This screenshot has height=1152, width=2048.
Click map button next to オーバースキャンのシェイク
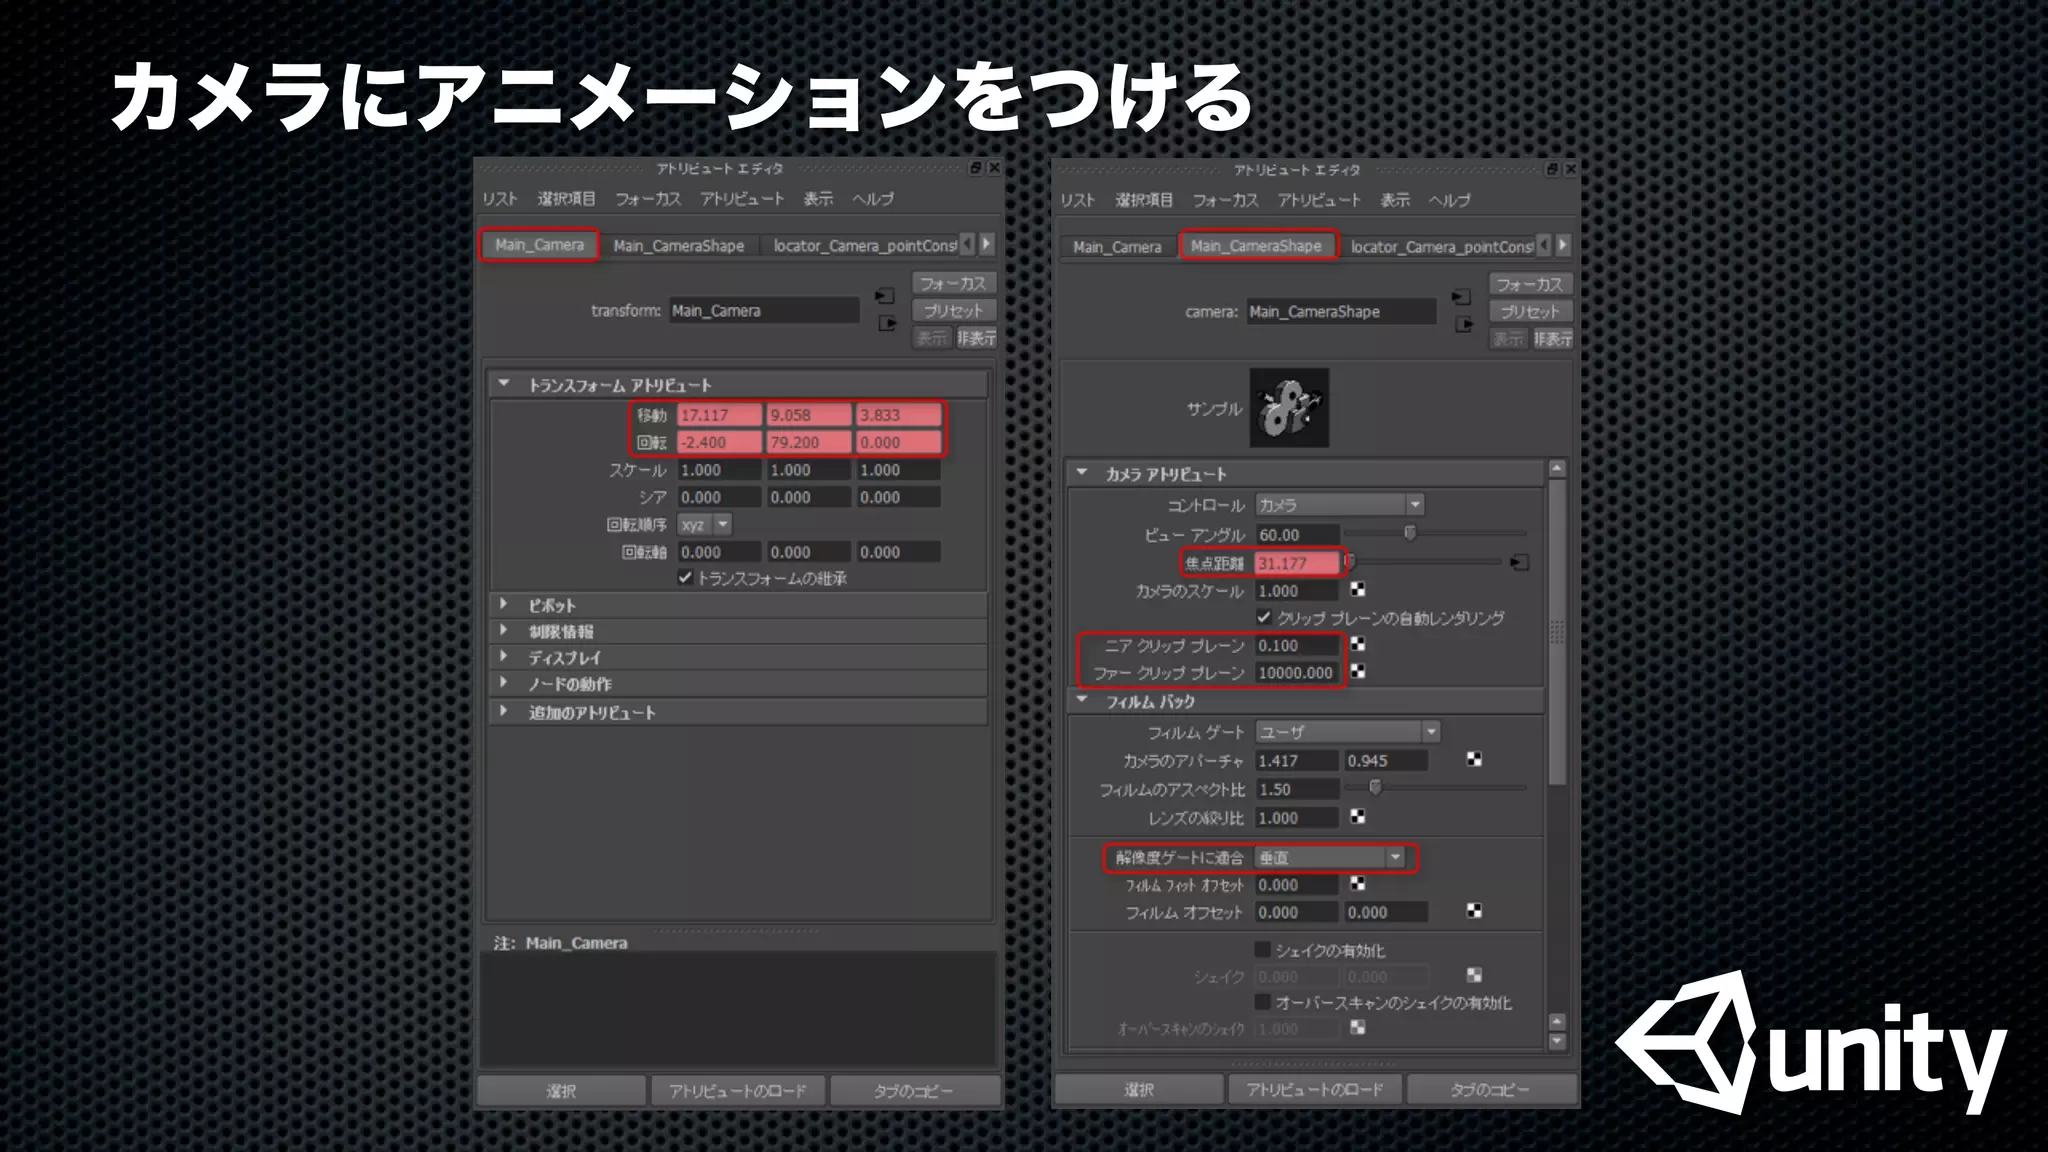(1358, 1027)
